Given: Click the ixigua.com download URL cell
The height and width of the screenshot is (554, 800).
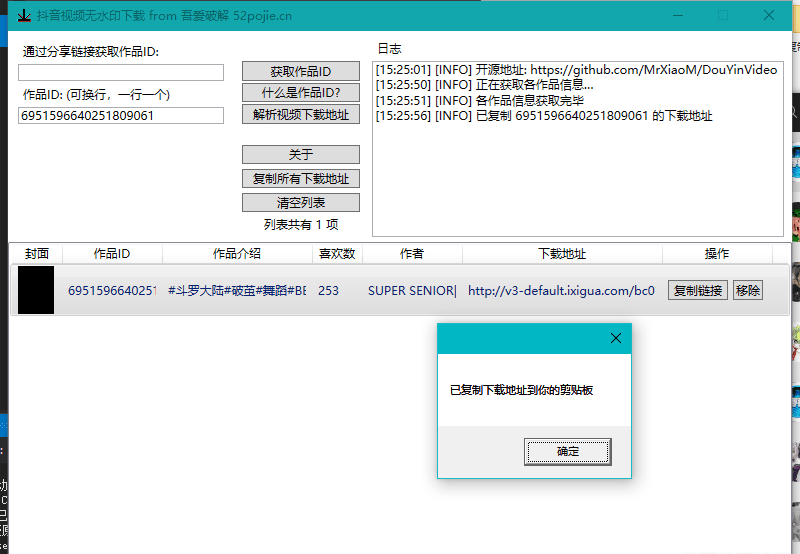Looking at the screenshot, I should tap(561, 291).
